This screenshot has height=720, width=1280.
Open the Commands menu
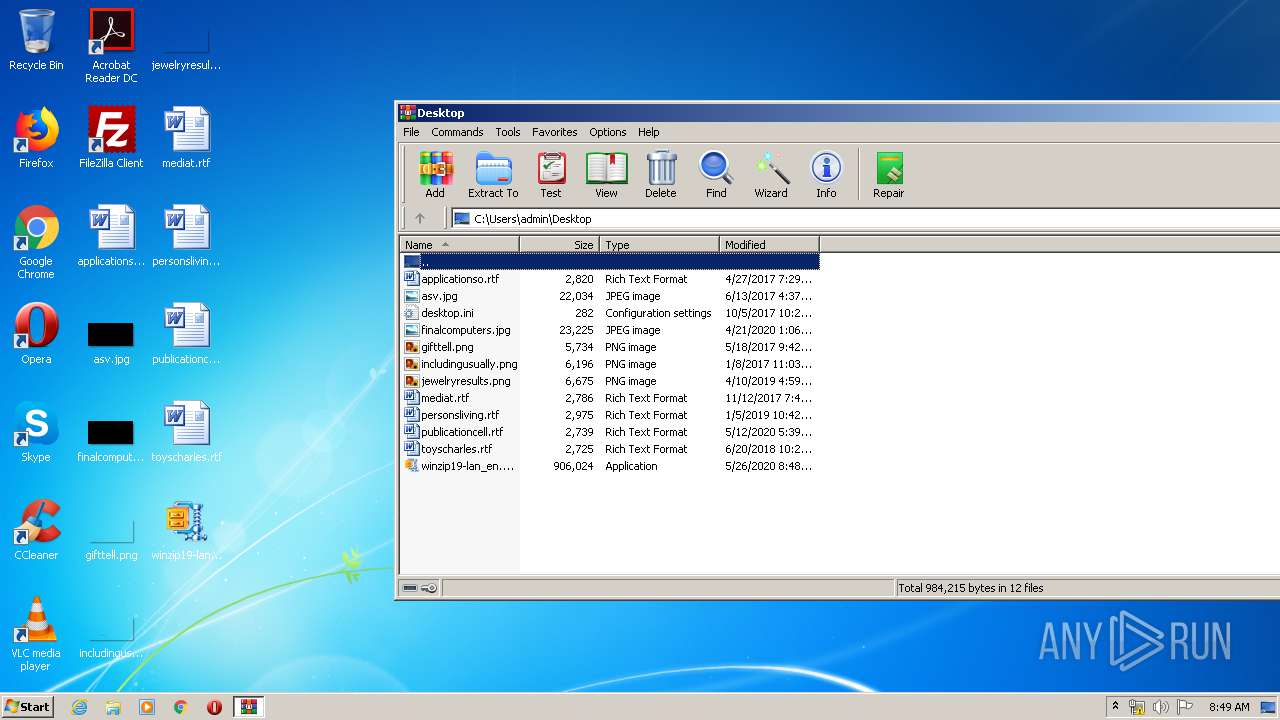[457, 132]
